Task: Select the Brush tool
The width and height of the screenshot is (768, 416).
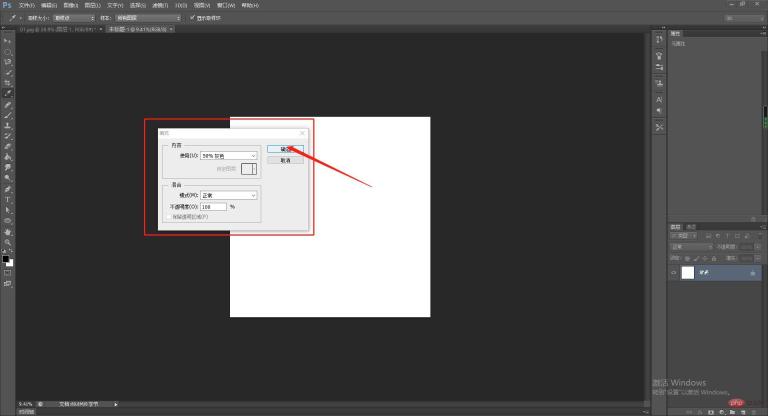Action: point(7,115)
